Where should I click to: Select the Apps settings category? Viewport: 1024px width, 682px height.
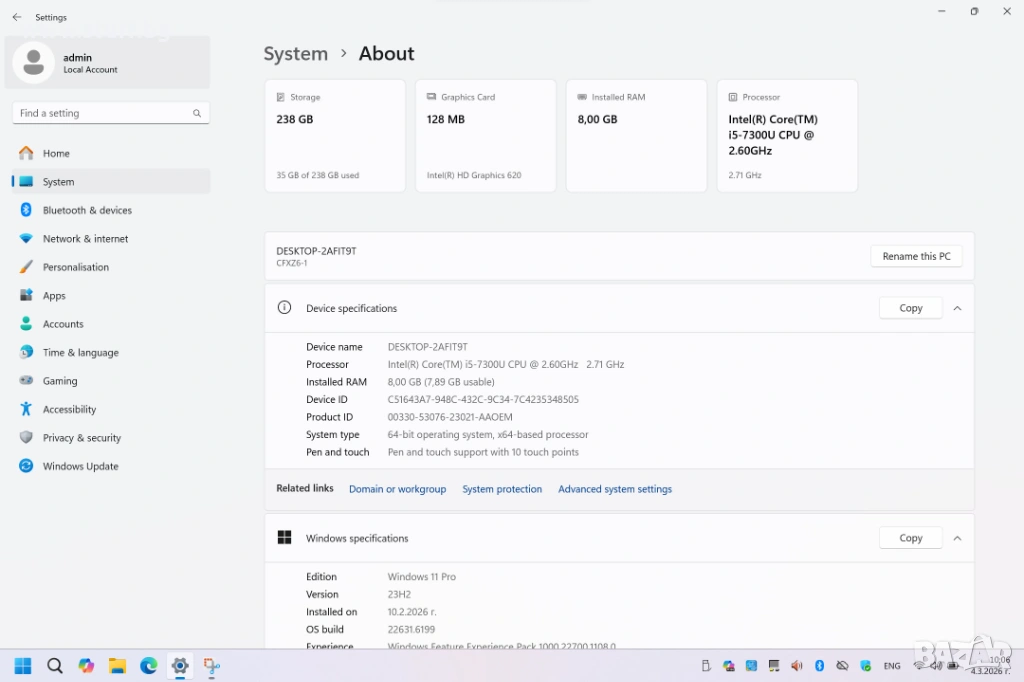(x=54, y=296)
